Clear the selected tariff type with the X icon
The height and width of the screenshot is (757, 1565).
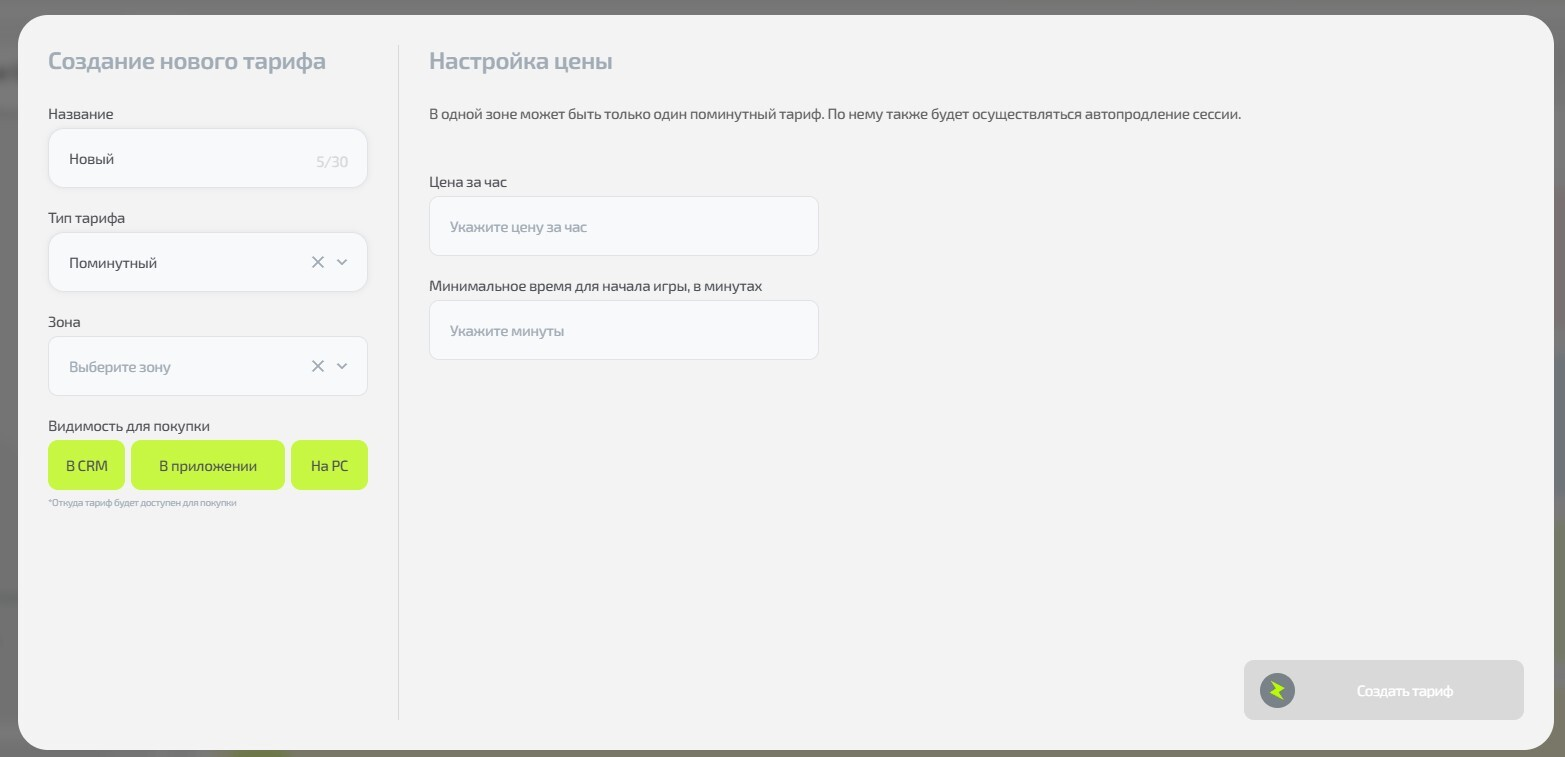click(x=318, y=262)
